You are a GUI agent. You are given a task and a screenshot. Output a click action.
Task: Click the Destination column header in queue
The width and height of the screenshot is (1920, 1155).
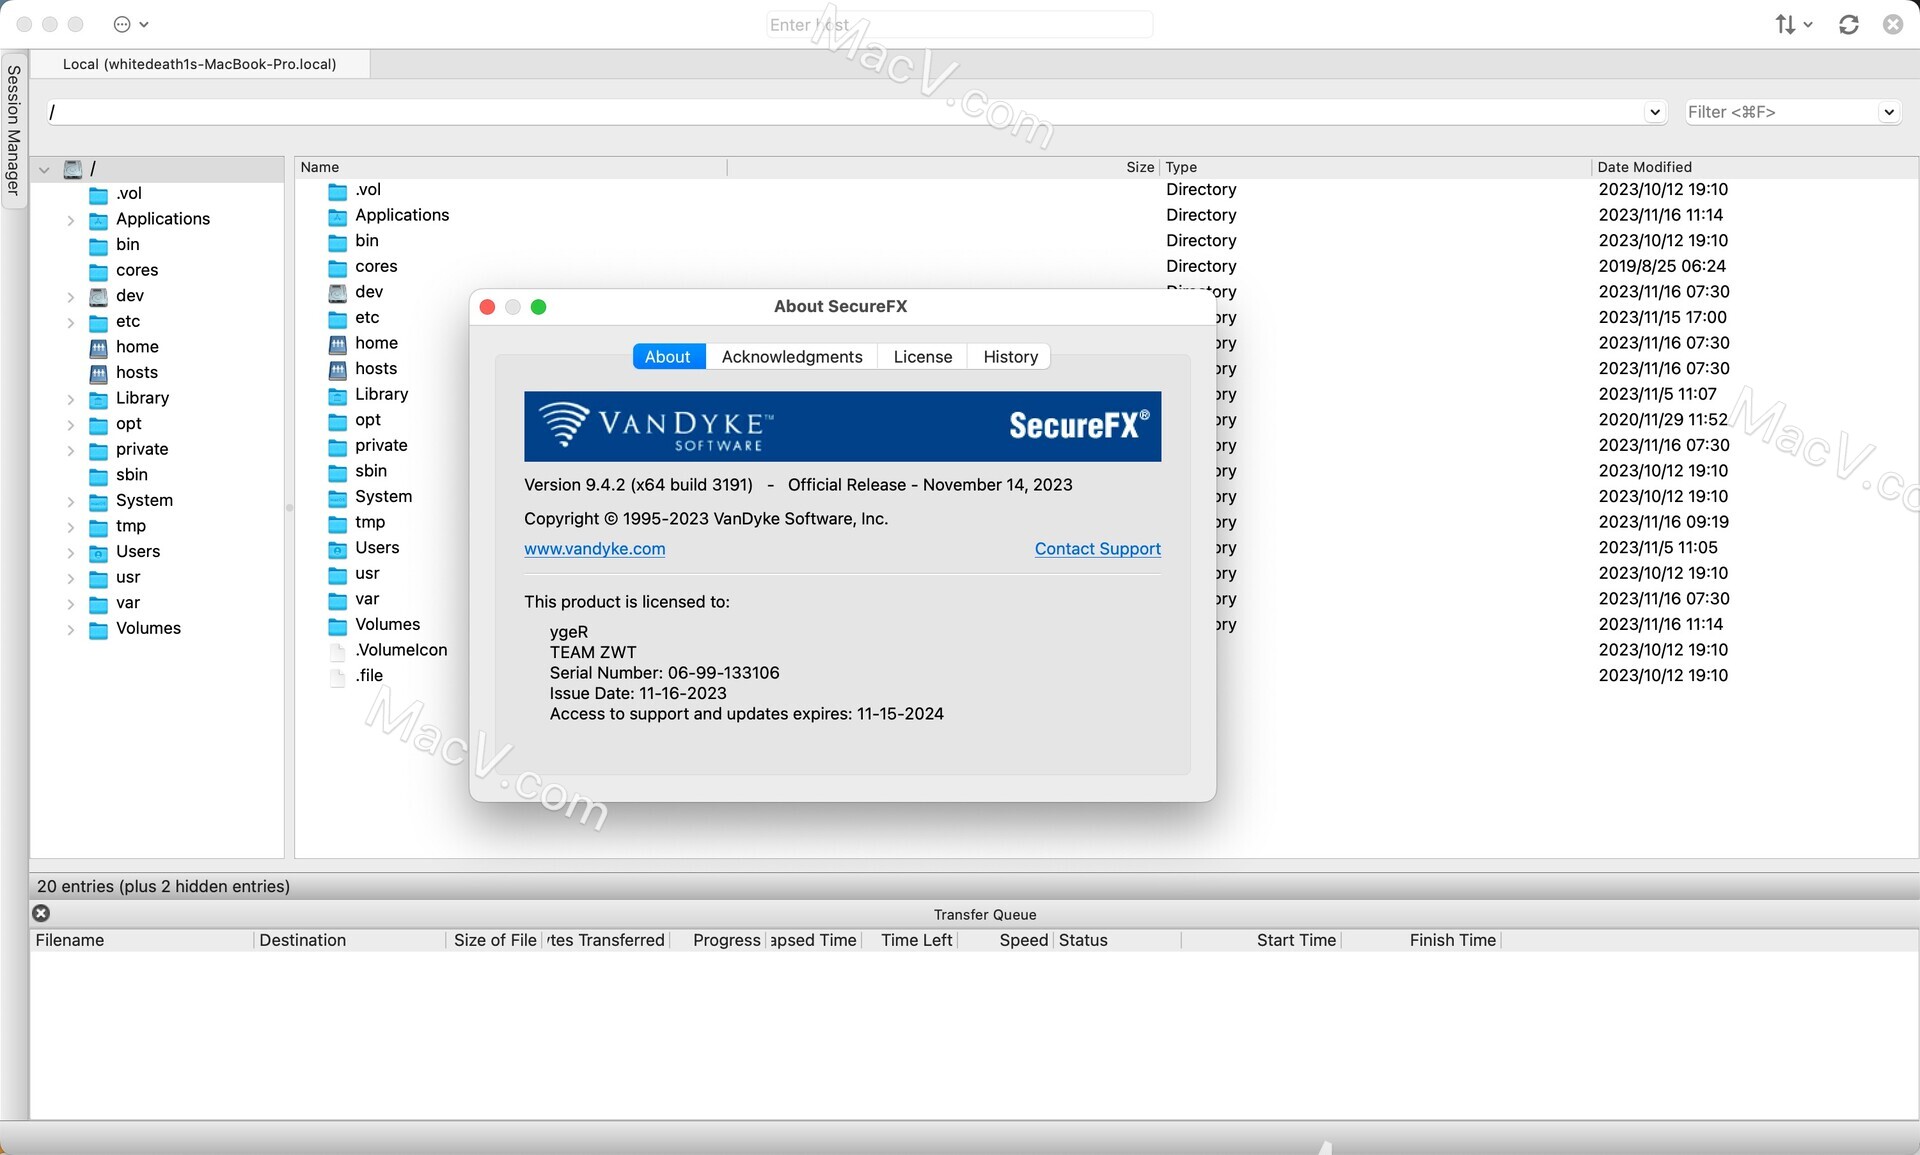point(349,940)
